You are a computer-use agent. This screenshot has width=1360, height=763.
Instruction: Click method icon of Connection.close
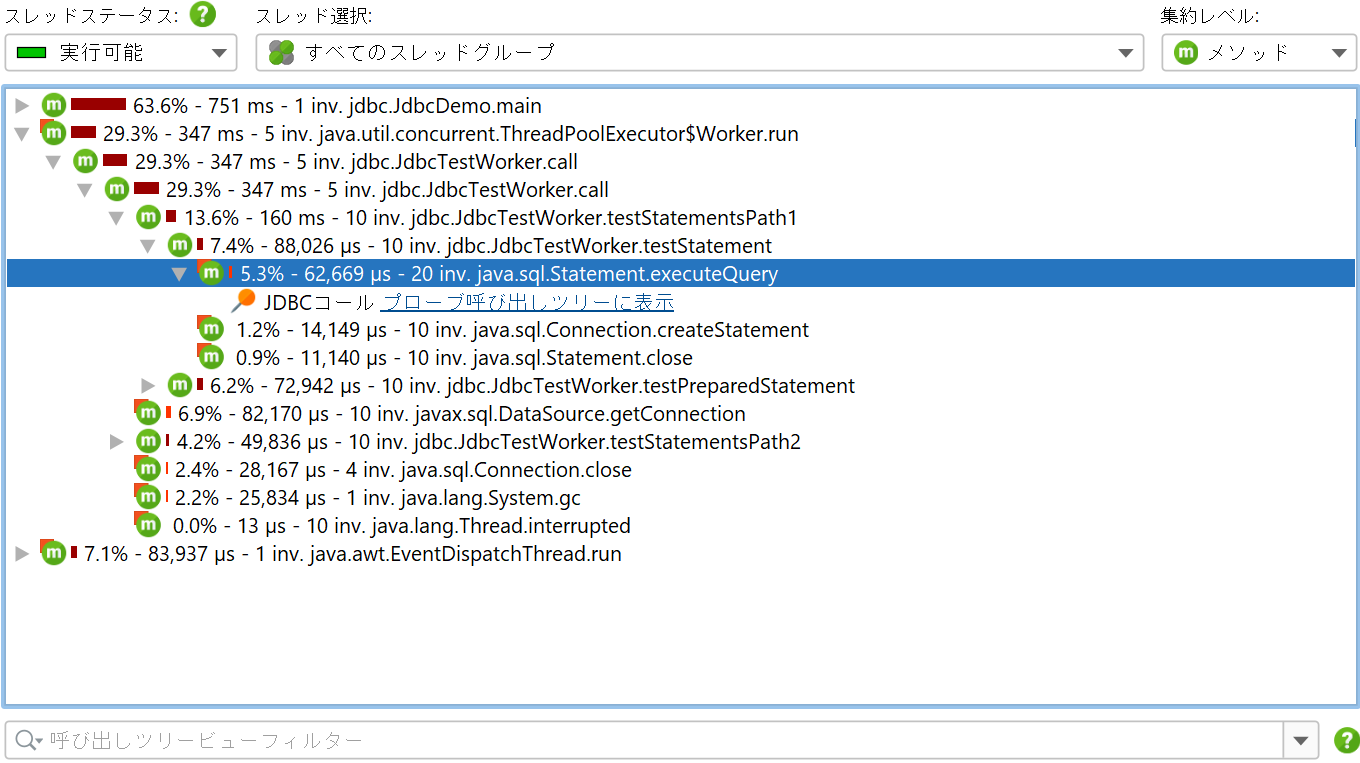[147, 469]
